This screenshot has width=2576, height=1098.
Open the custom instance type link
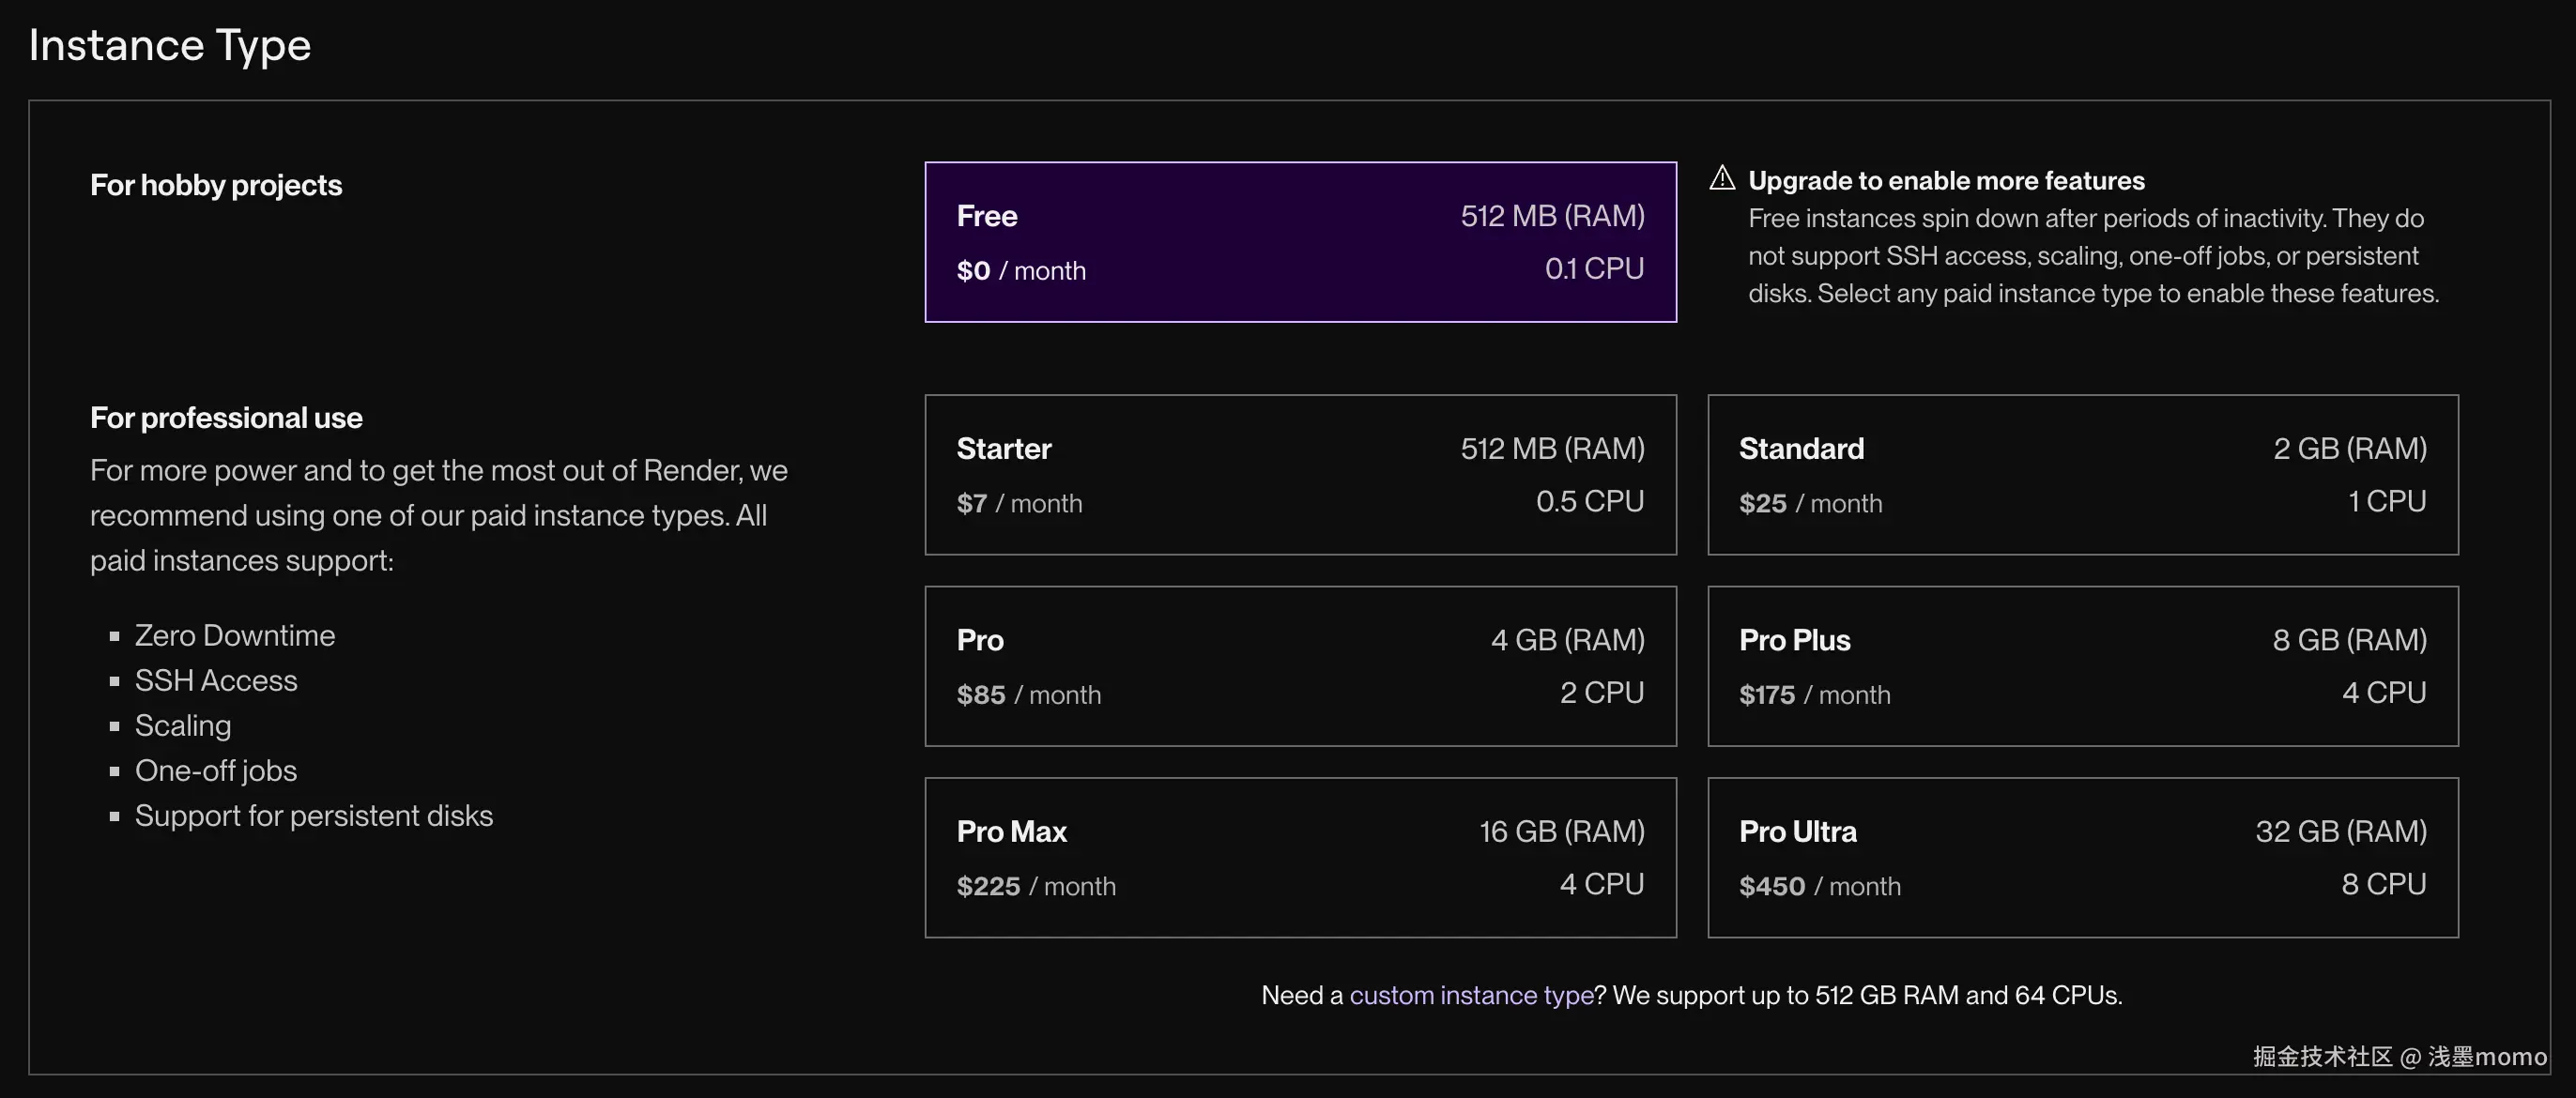point(1470,995)
